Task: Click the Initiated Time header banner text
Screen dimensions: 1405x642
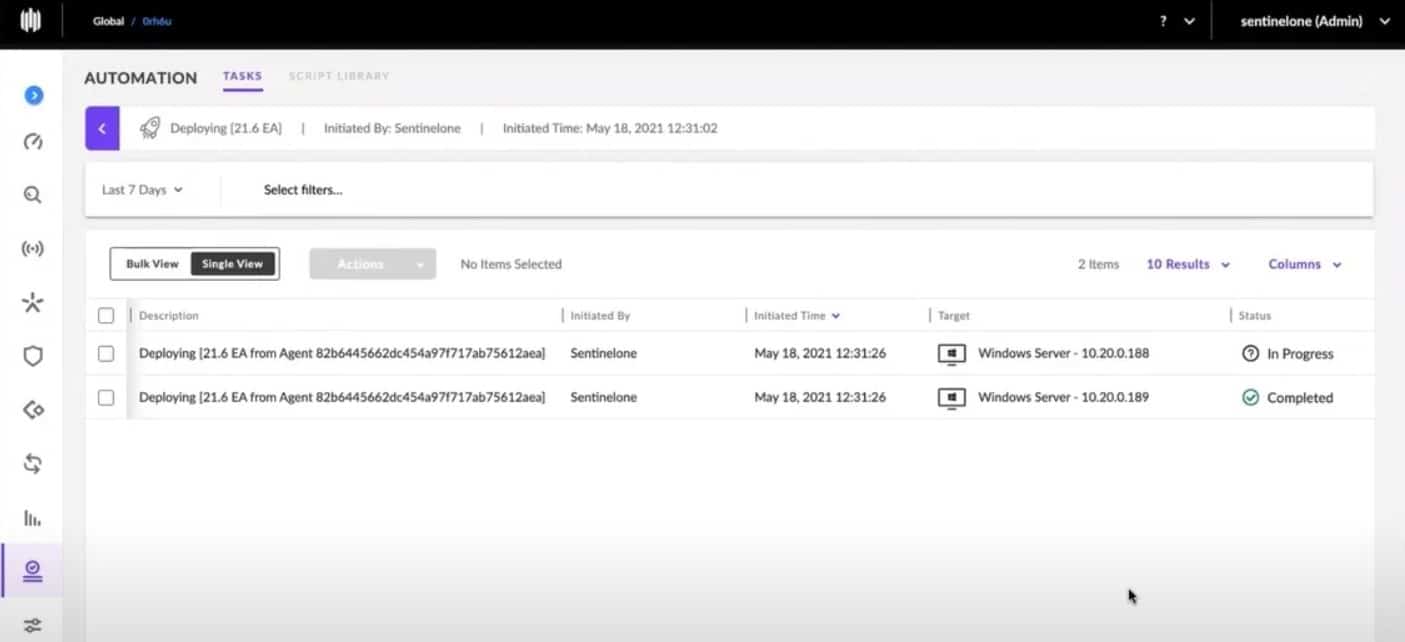Action: [610, 128]
